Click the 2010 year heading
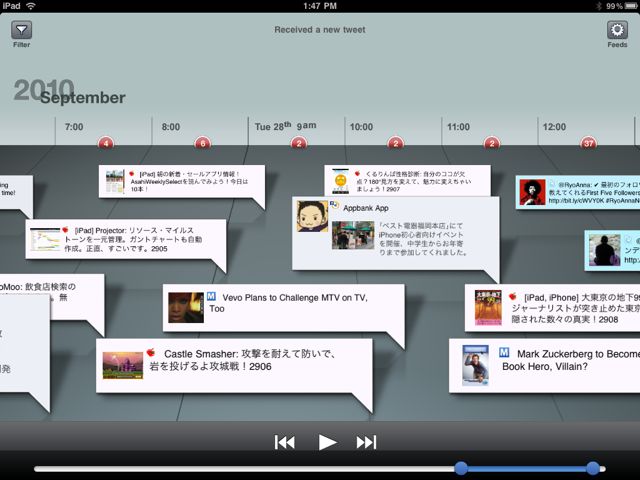The height and width of the screenshot is (480, 640). click(44, 89)
